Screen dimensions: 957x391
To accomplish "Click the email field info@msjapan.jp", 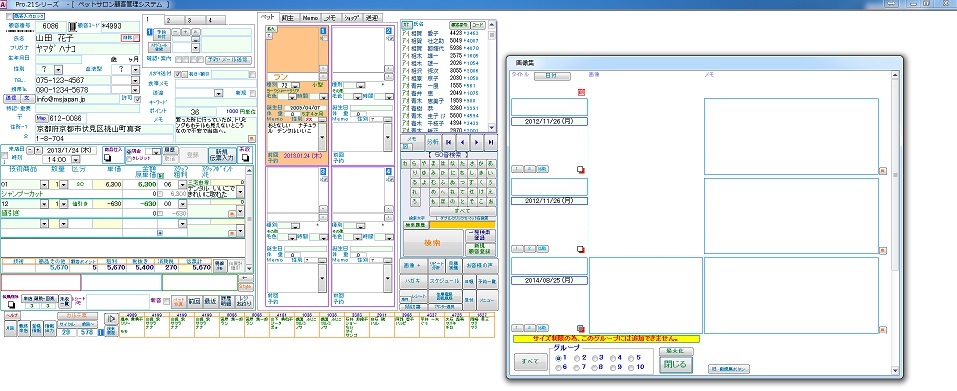I will click(78, 99).
